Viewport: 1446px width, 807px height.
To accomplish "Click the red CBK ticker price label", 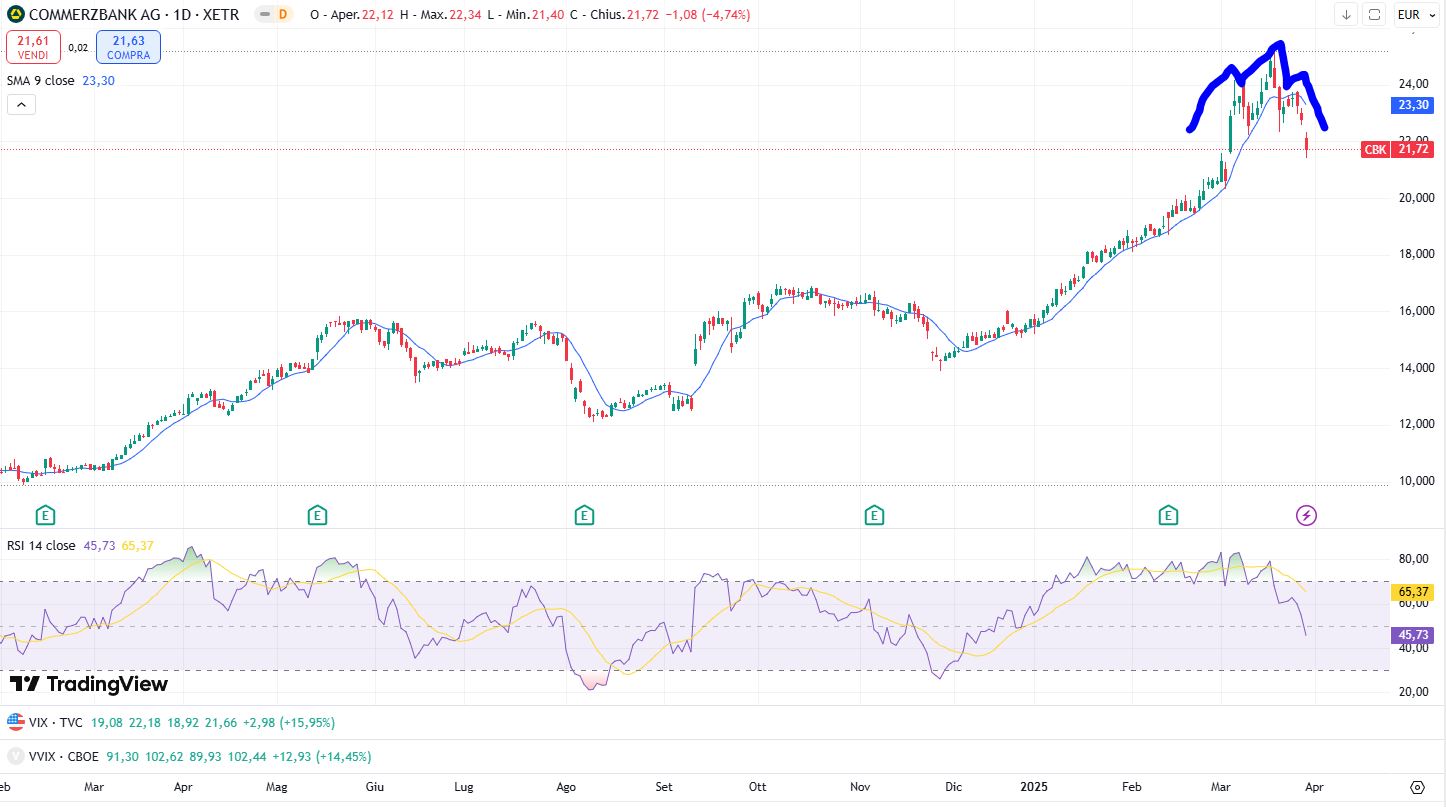I will click(x=1376, y=150).
